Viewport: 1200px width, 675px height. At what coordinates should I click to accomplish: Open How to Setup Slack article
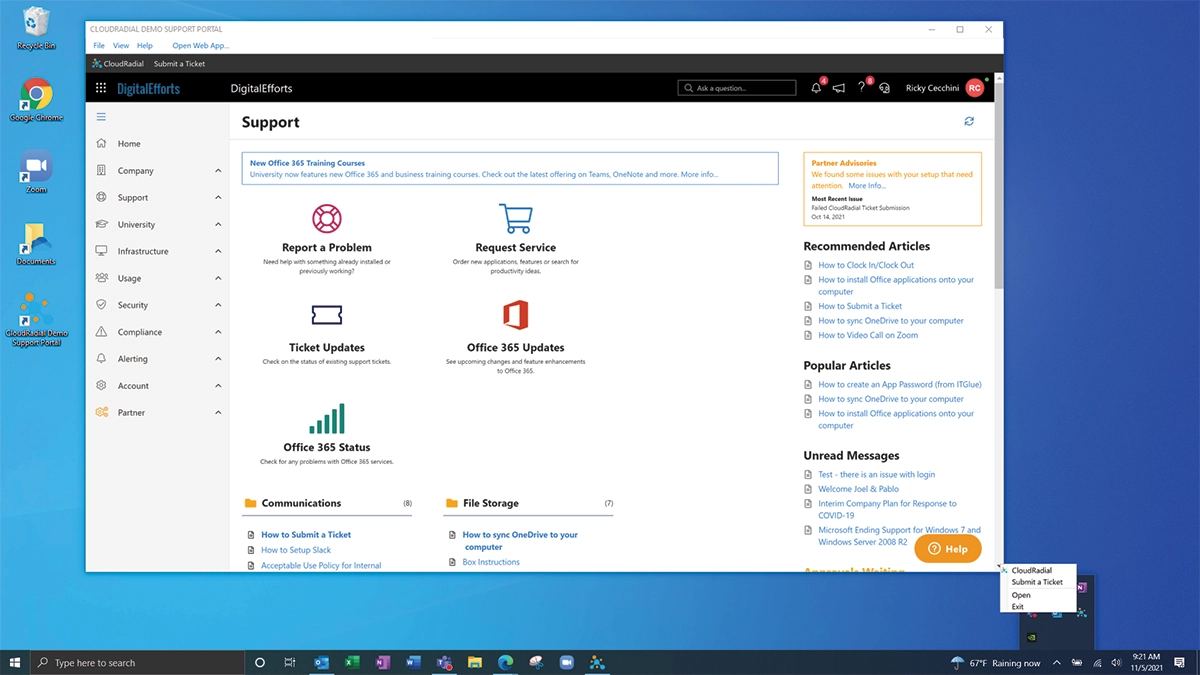(296, 550)
